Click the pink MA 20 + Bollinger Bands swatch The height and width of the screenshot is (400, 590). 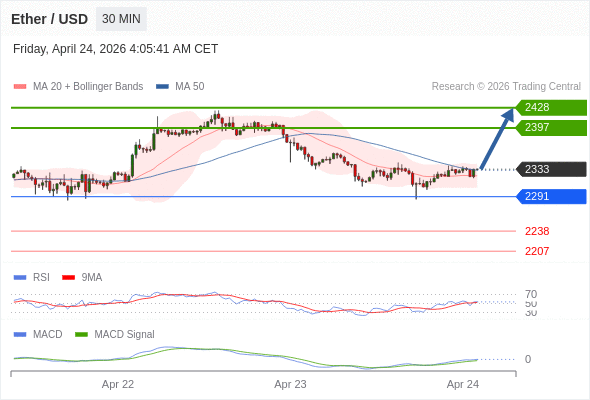(x=20, y=87)
